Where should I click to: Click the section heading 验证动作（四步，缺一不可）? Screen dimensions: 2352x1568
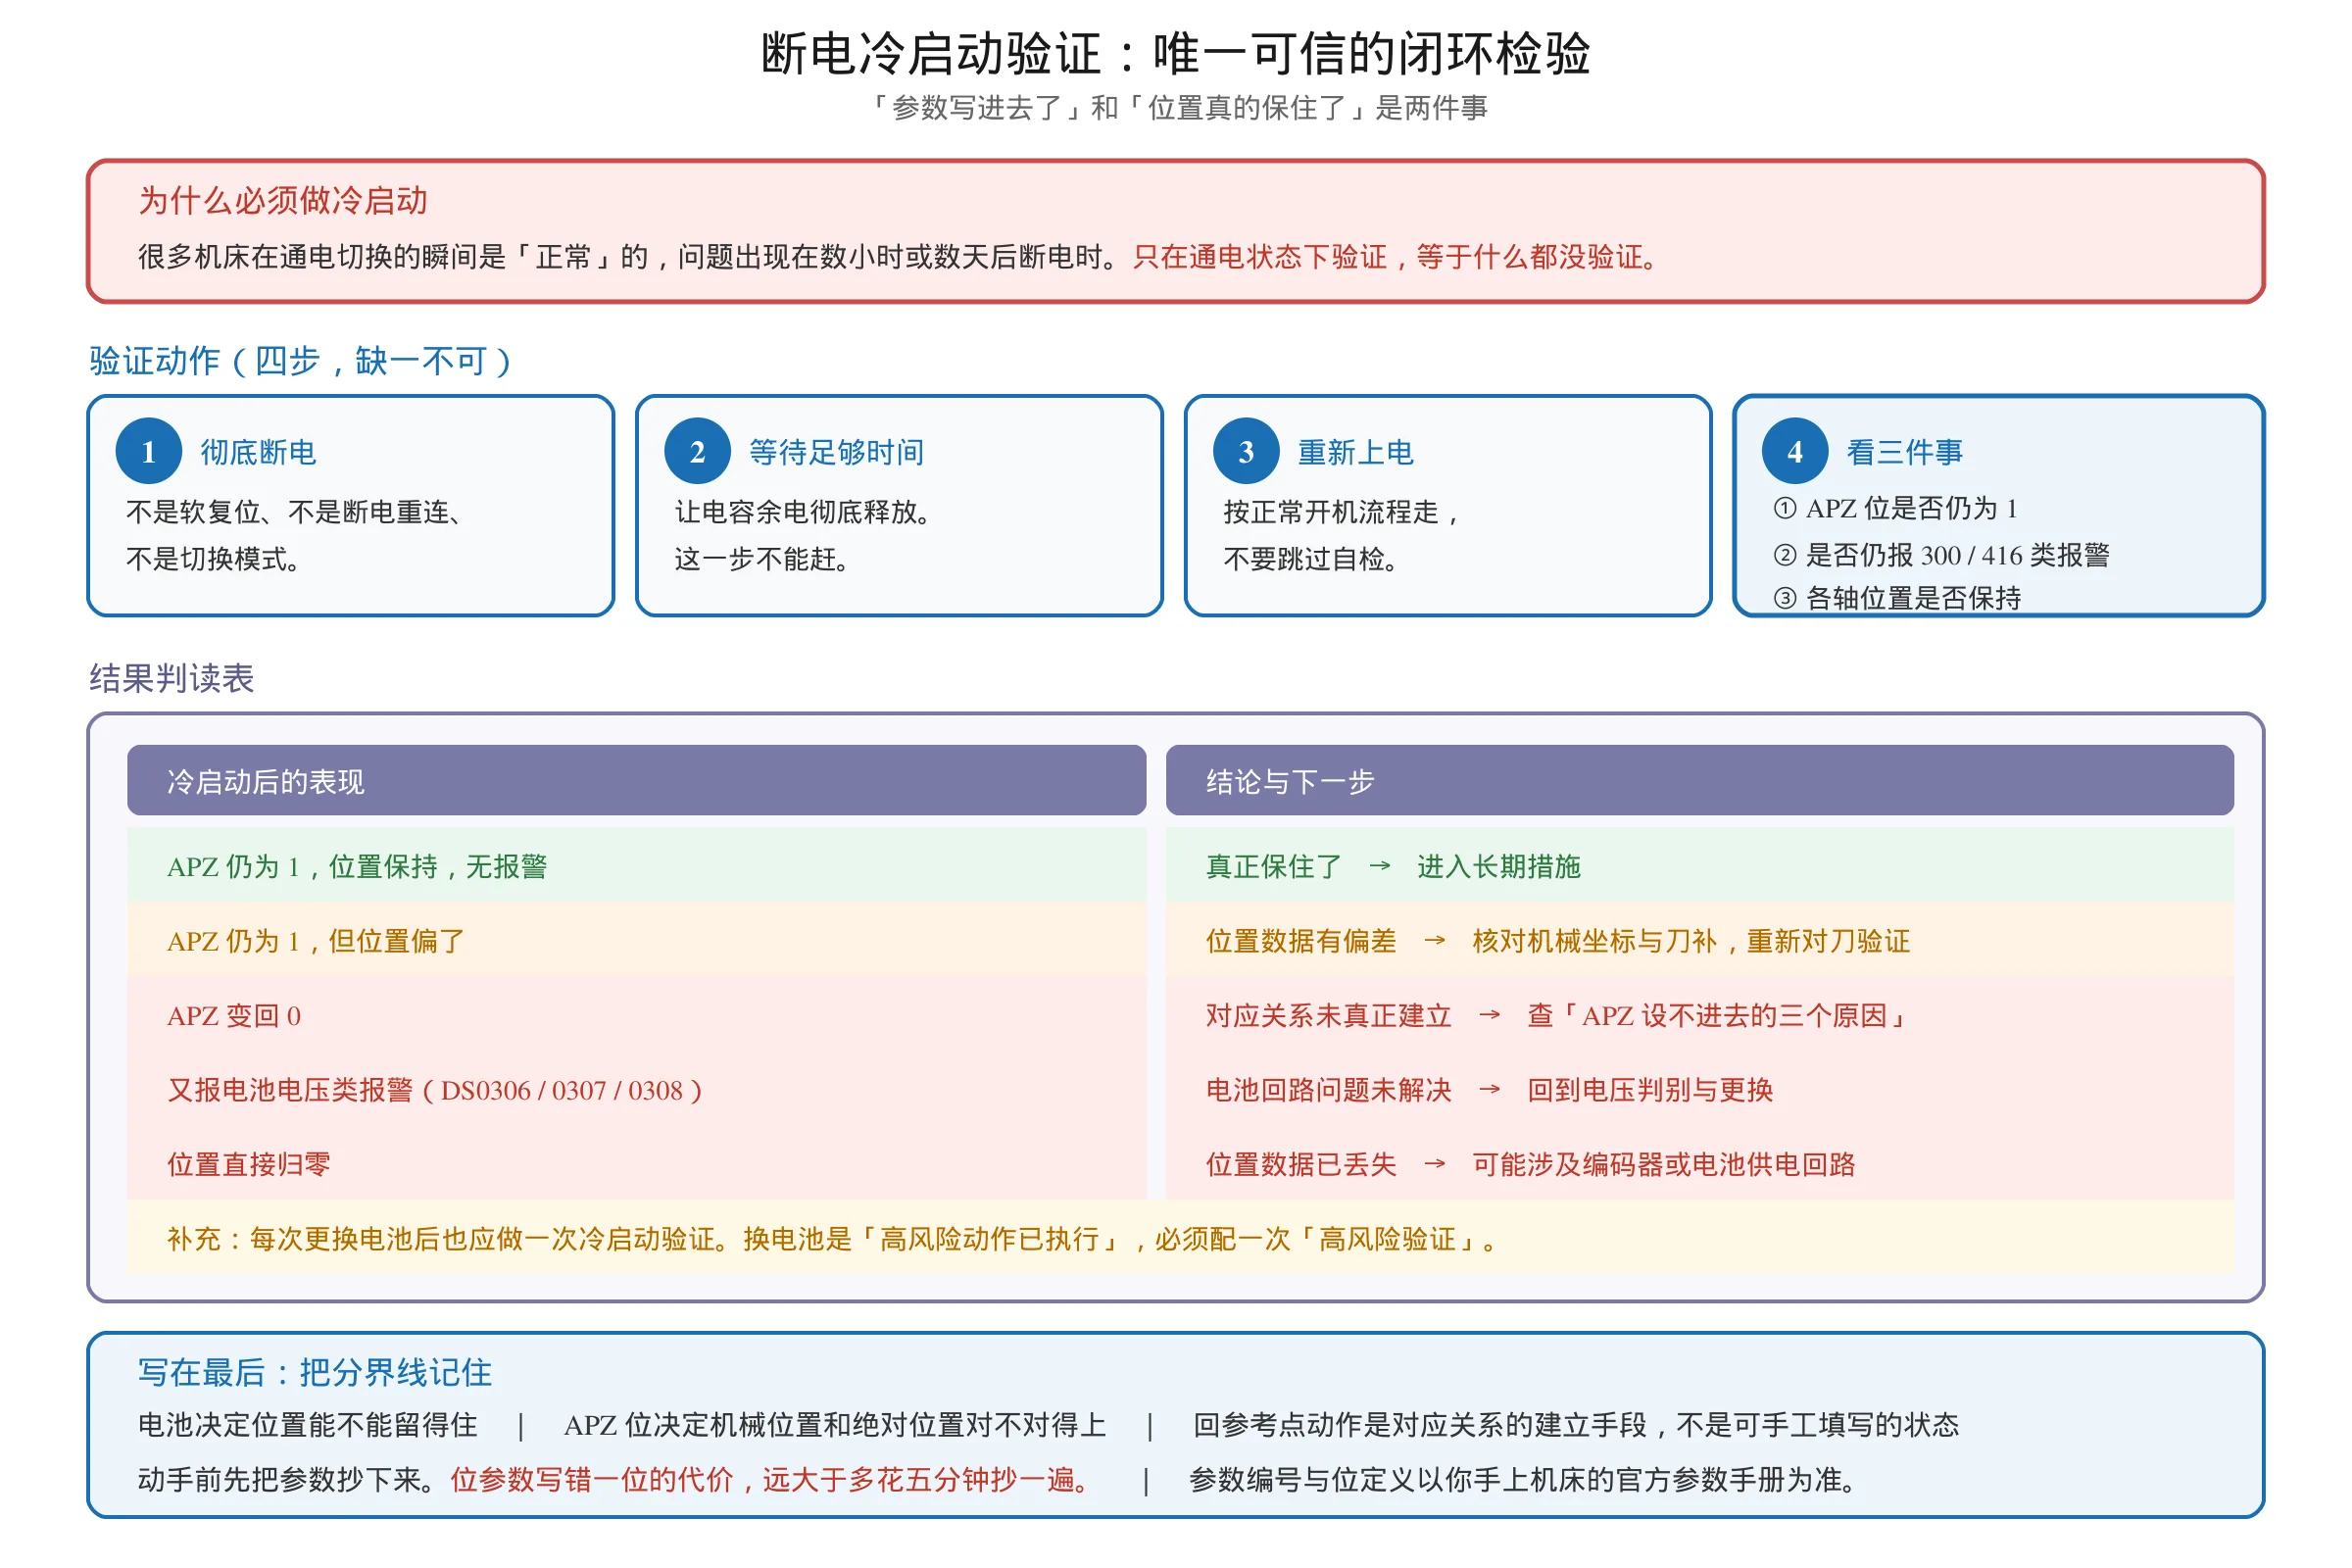301,361
